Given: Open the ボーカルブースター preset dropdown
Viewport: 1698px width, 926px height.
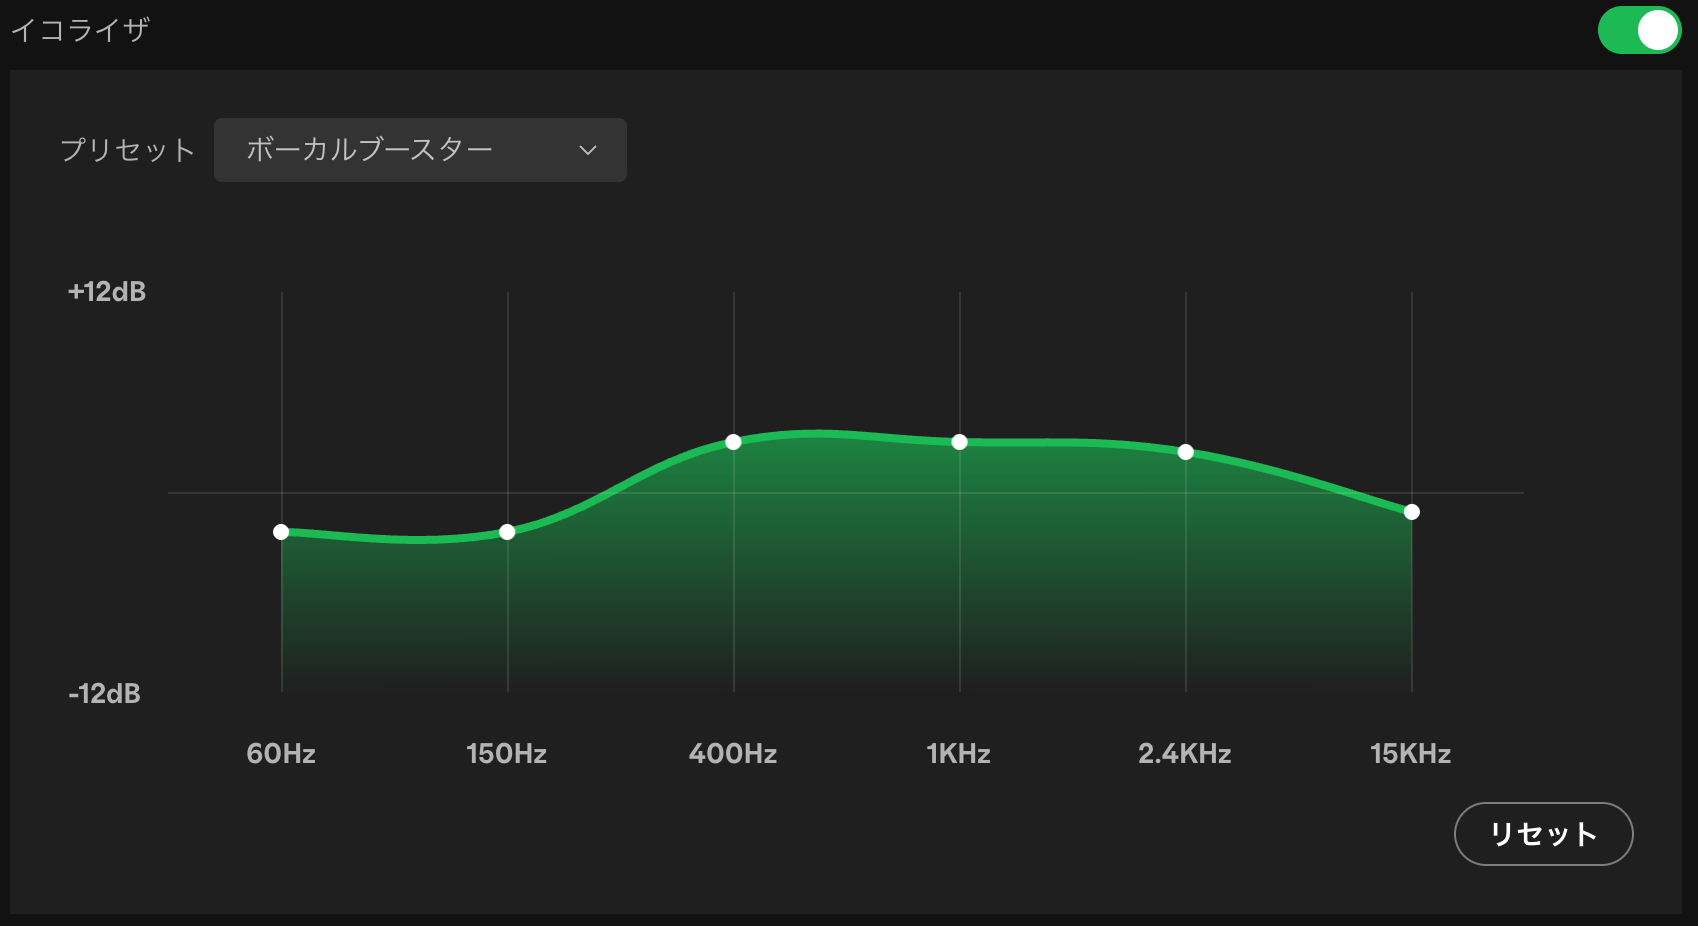Looking at the screenshot, I should click(420, 150).
